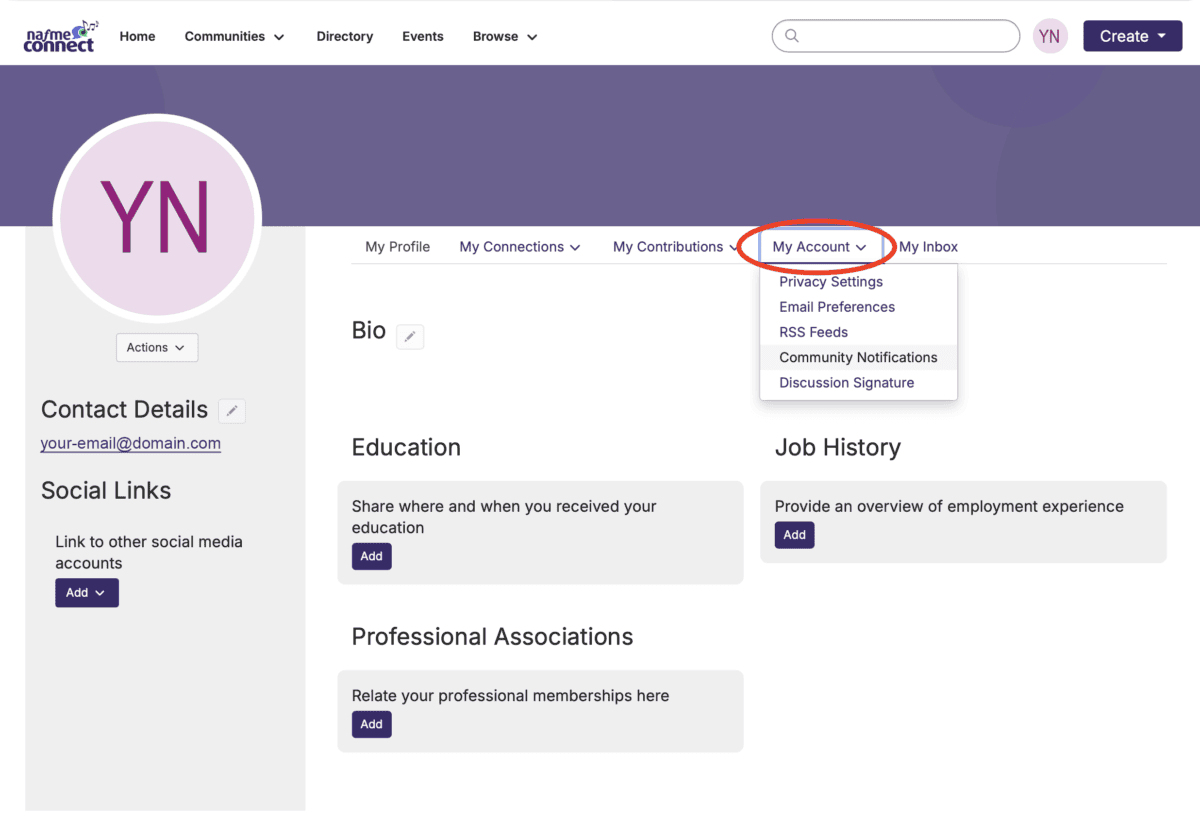Click the Contact Details heading
This screenshot has height=840, width=1200.
[x=124, y=409]
